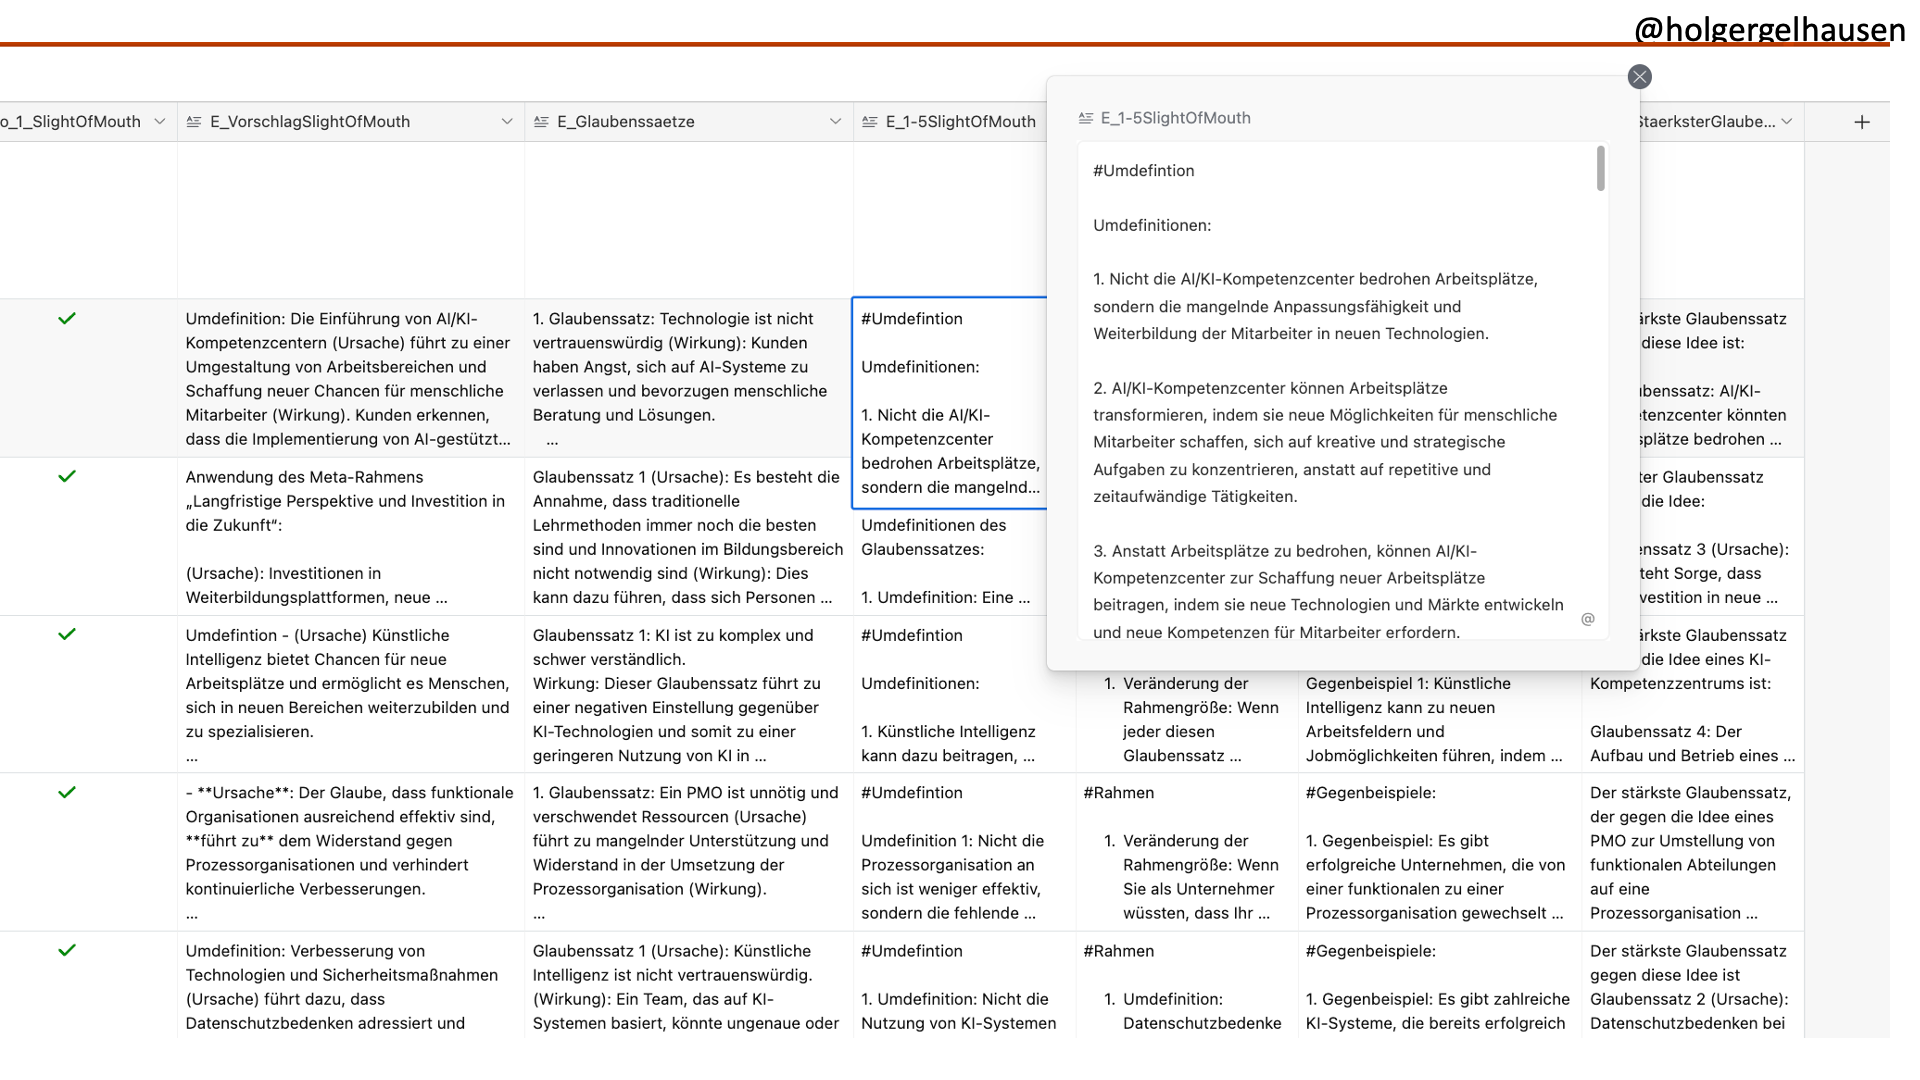Screen dimensions: 1920x1080
Task: Select cell 'Ursache: Der Glaube, dass funktionale Organisationen'
Action: [351, 852]
